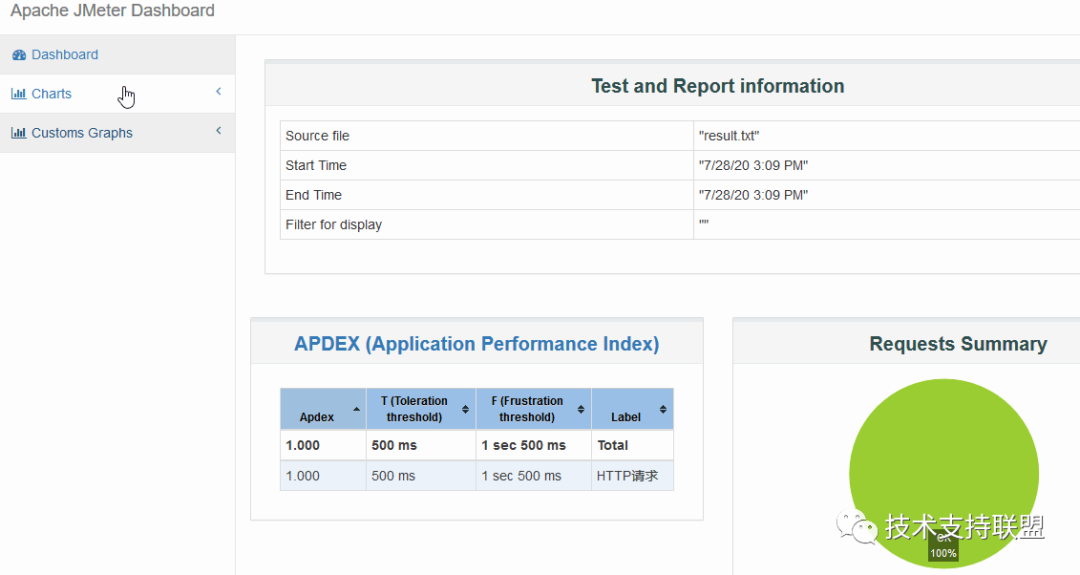This screenshot has width=1080, height=575.
Task: Click APDEX (Application Performance Index) heading link
Action: pyautogui.click(x=477, y=344)
